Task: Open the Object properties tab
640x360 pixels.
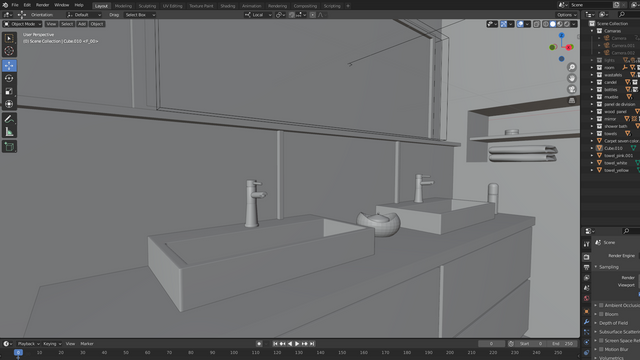Action: point(587,311)
